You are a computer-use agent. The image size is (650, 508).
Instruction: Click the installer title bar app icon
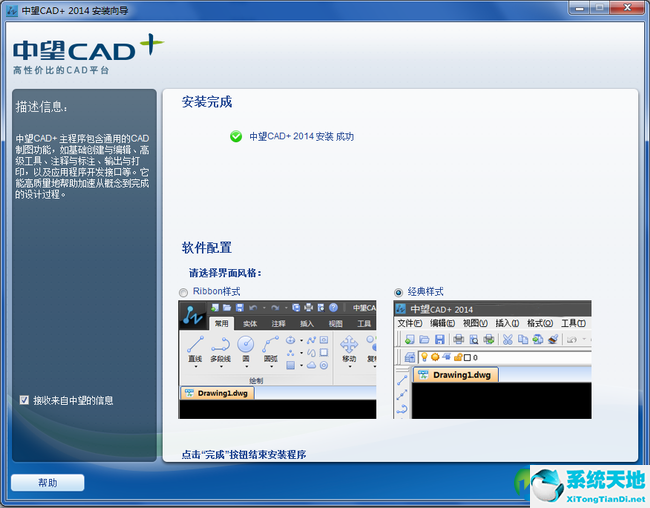coord(12,10)
